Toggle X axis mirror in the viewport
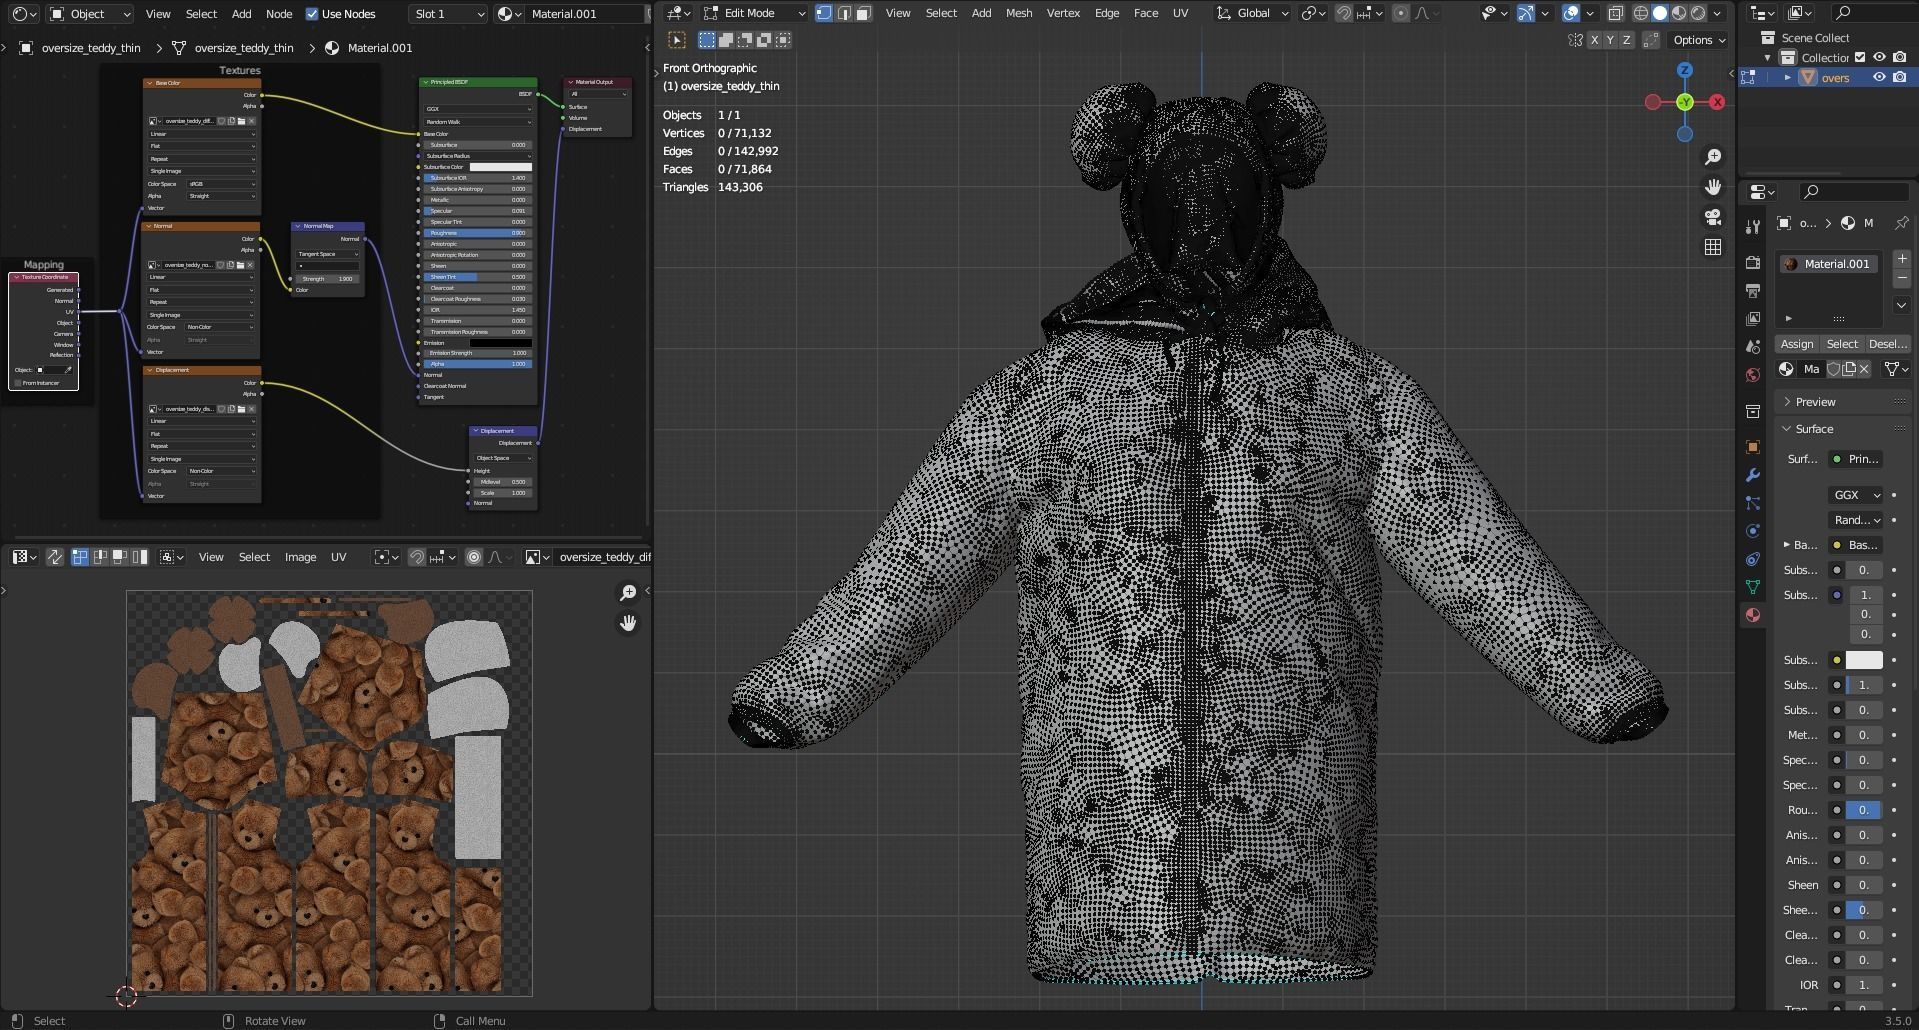 click(1594, 40)
